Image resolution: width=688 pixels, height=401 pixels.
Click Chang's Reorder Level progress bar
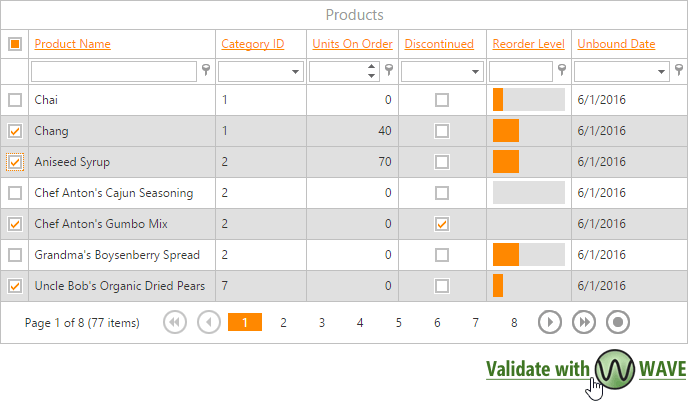[x=528, y=131]
